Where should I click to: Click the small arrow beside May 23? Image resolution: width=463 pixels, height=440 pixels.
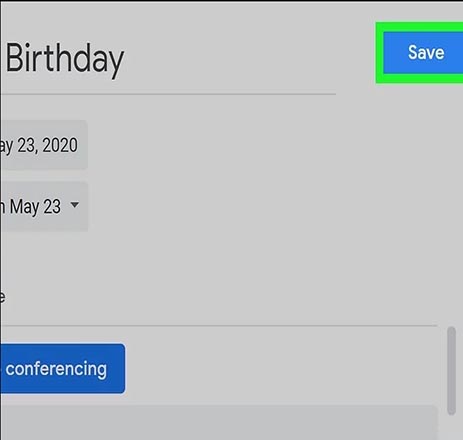point(75,204)
